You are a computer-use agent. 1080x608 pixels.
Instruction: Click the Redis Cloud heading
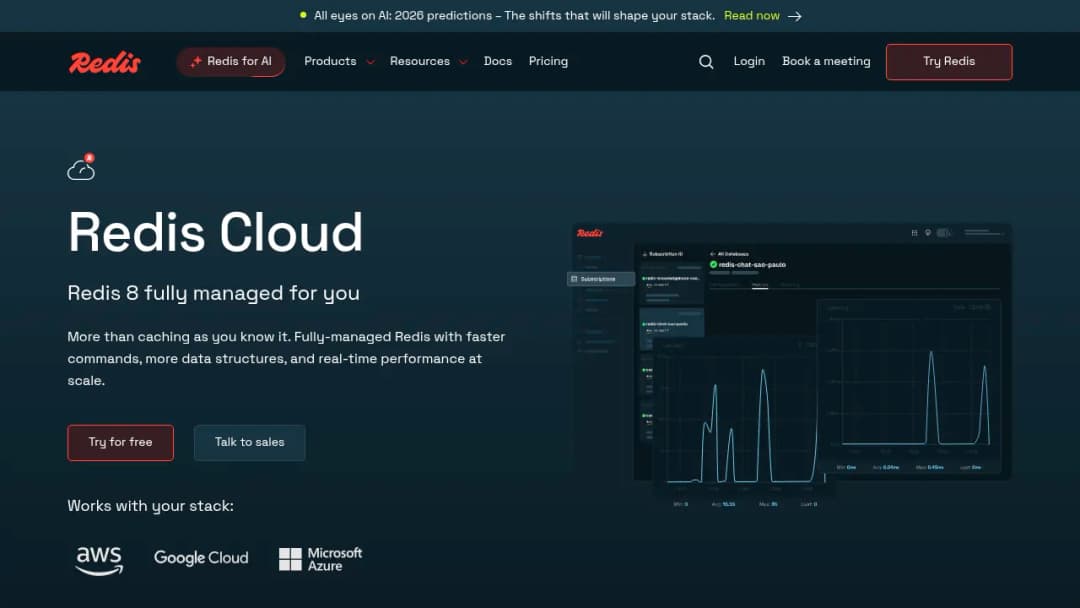point(215,232)
